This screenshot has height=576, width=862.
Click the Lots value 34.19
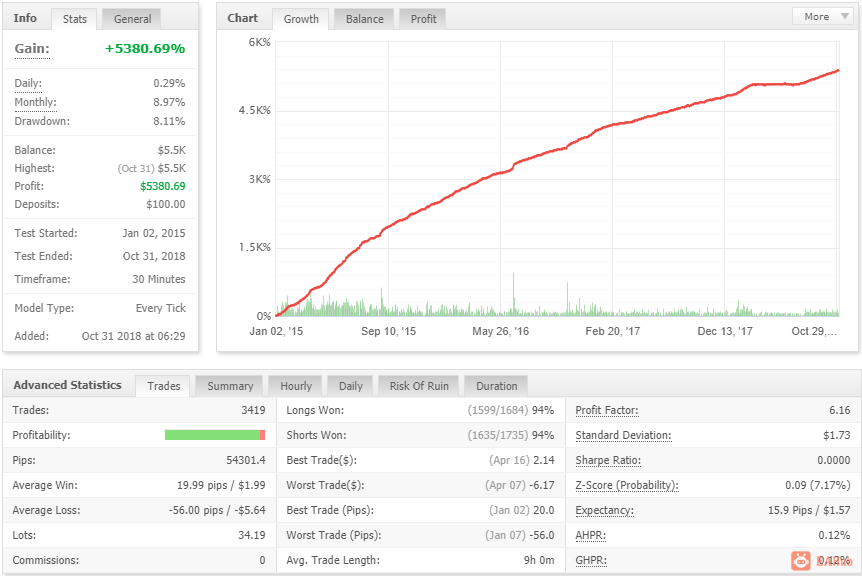252,535
